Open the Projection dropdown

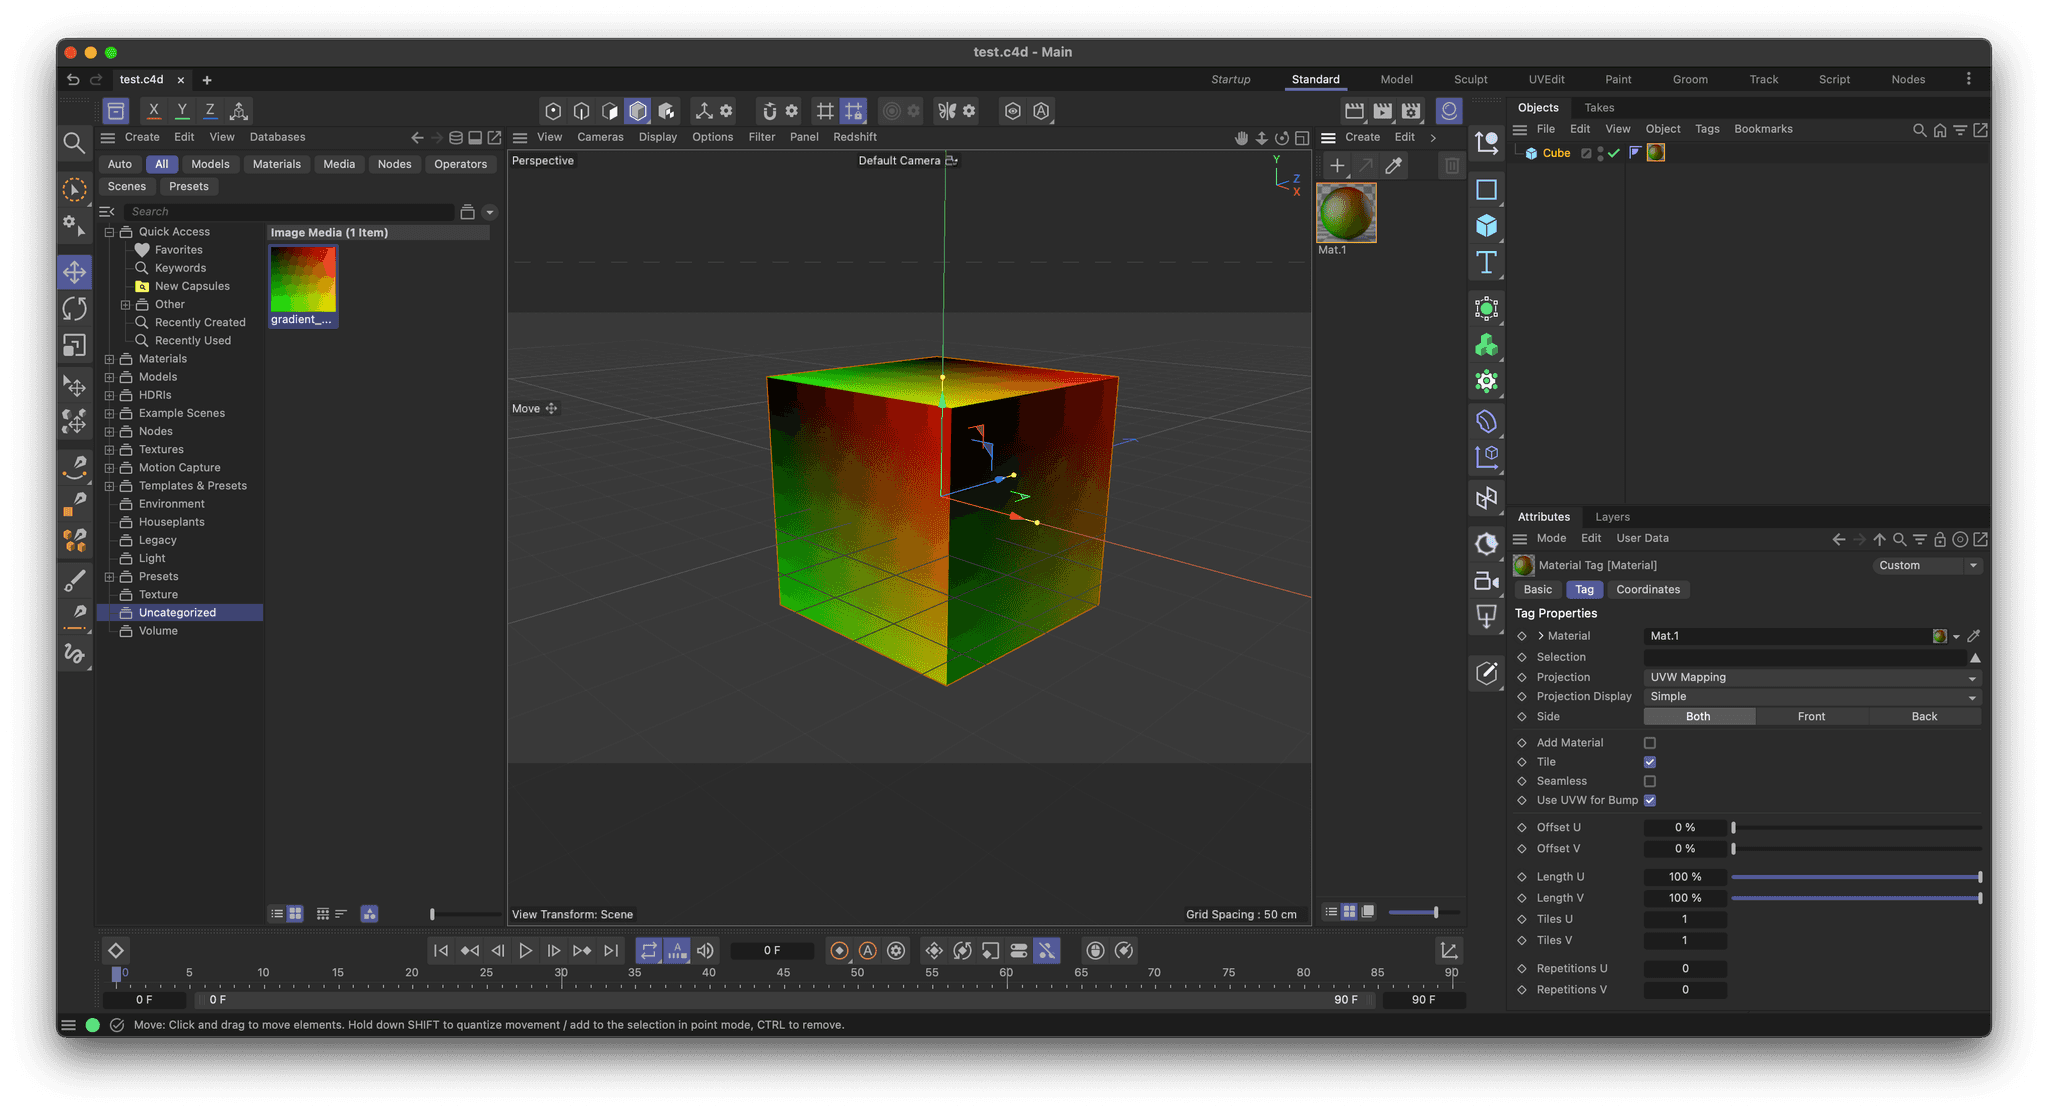coord(1812,677)
